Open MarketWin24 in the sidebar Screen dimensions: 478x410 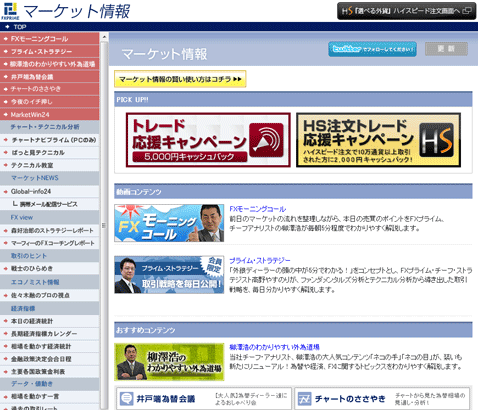(49, 114)
